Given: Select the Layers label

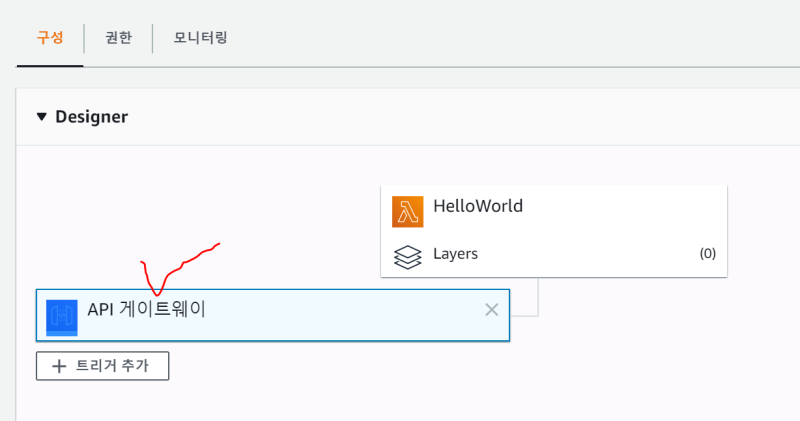Looking at the screenshot, I should tap(456, 254).
